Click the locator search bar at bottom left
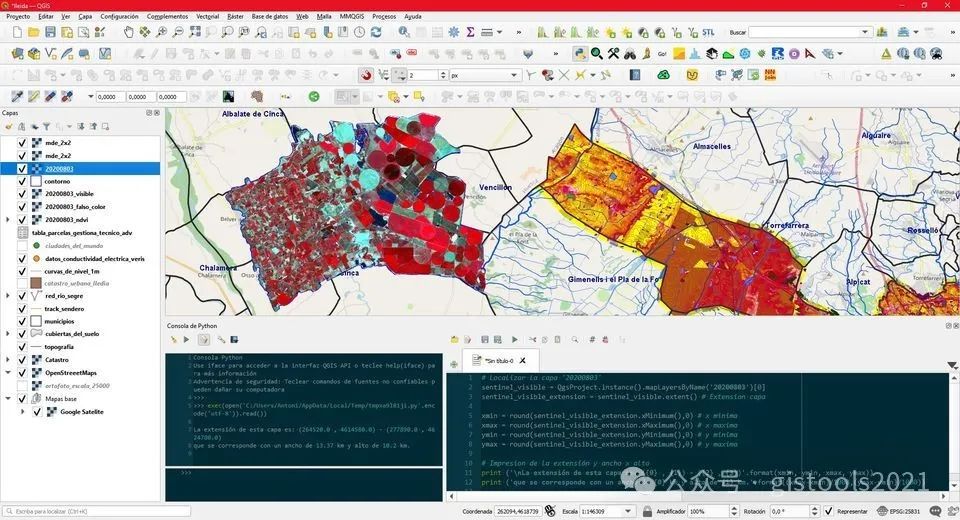 (97, 511)
